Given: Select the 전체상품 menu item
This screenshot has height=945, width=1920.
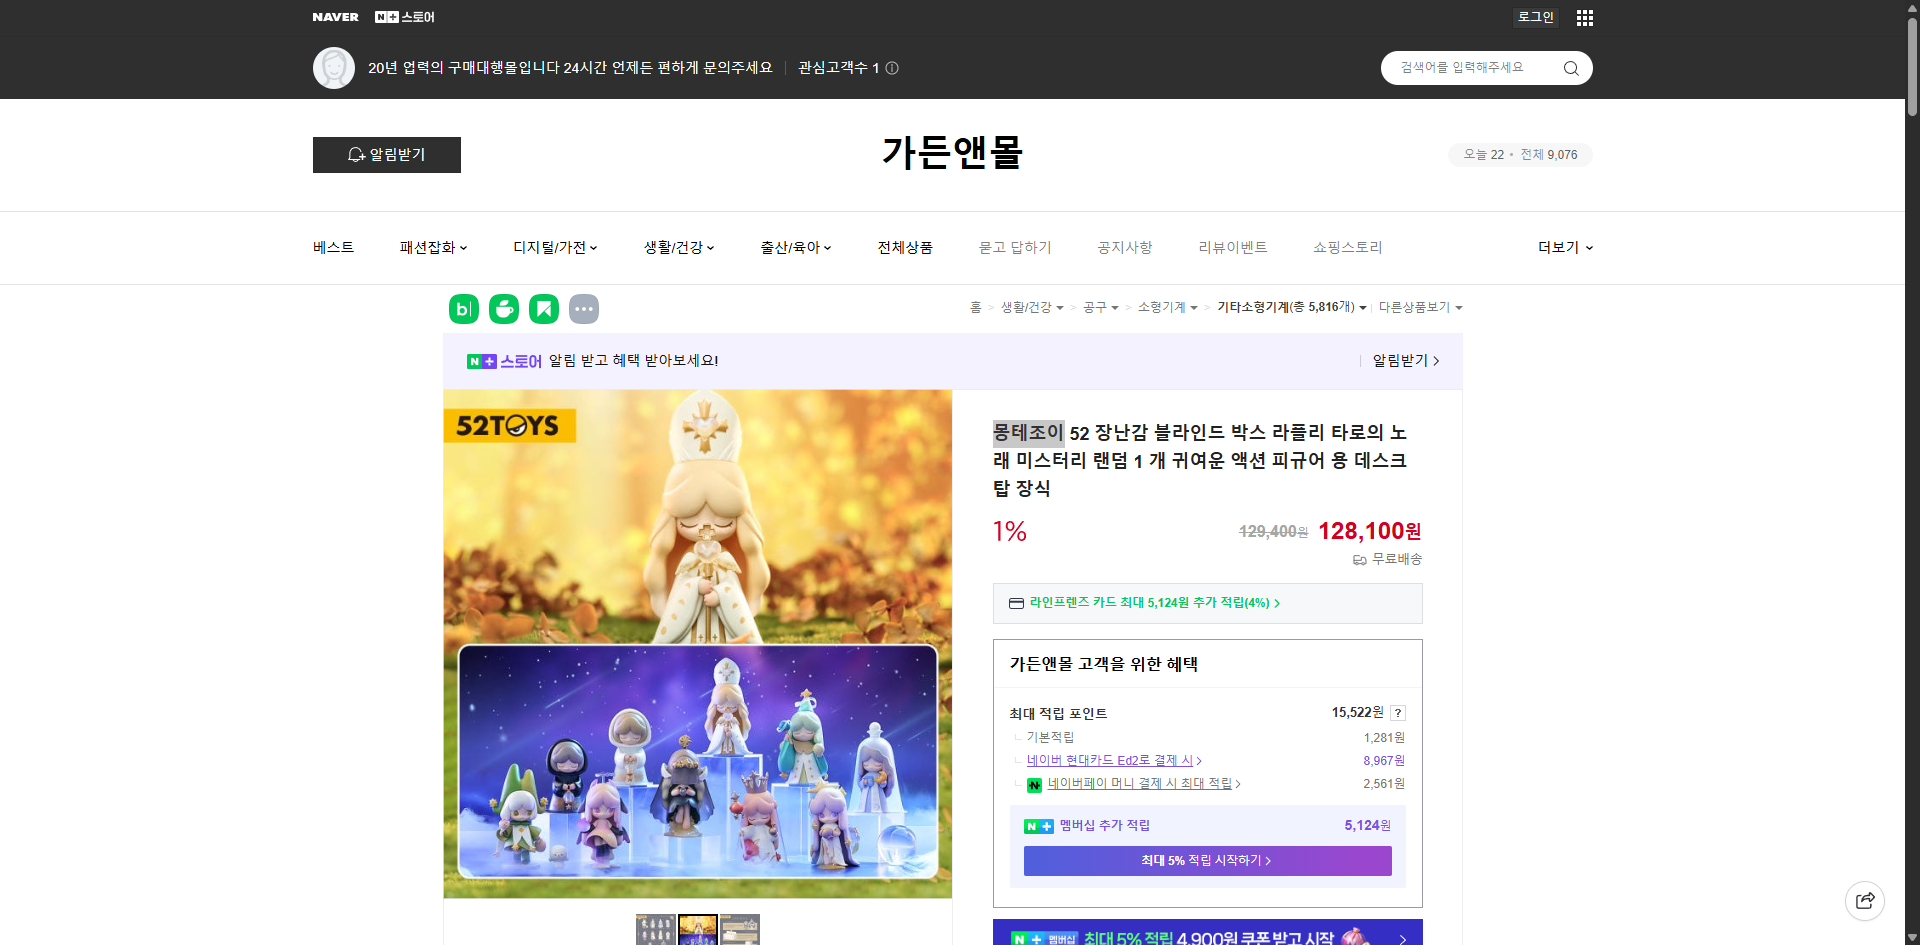Looking at the screenshot, I should (x=904, y=247).
